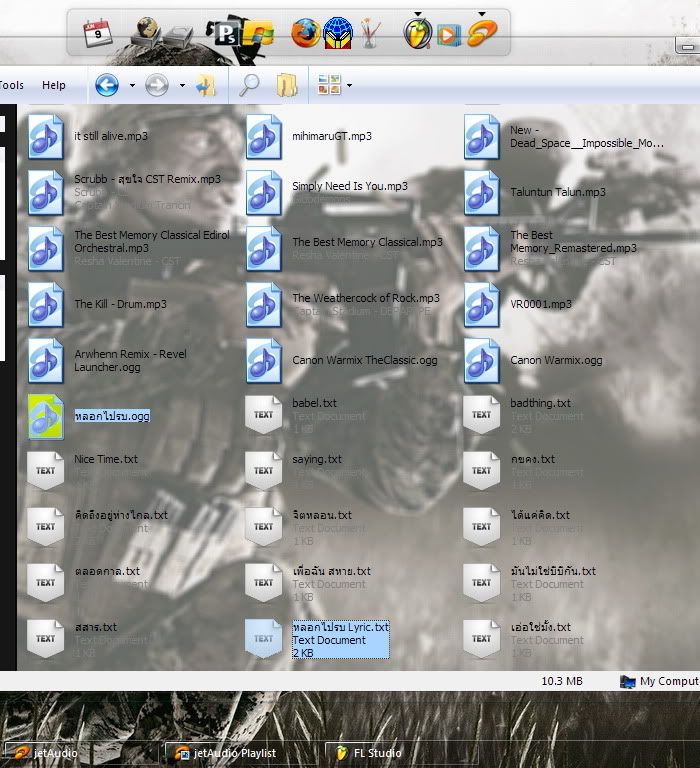The image size is (700, 768).
Task: Launch FL Studio from the dock
Action: 417,33
